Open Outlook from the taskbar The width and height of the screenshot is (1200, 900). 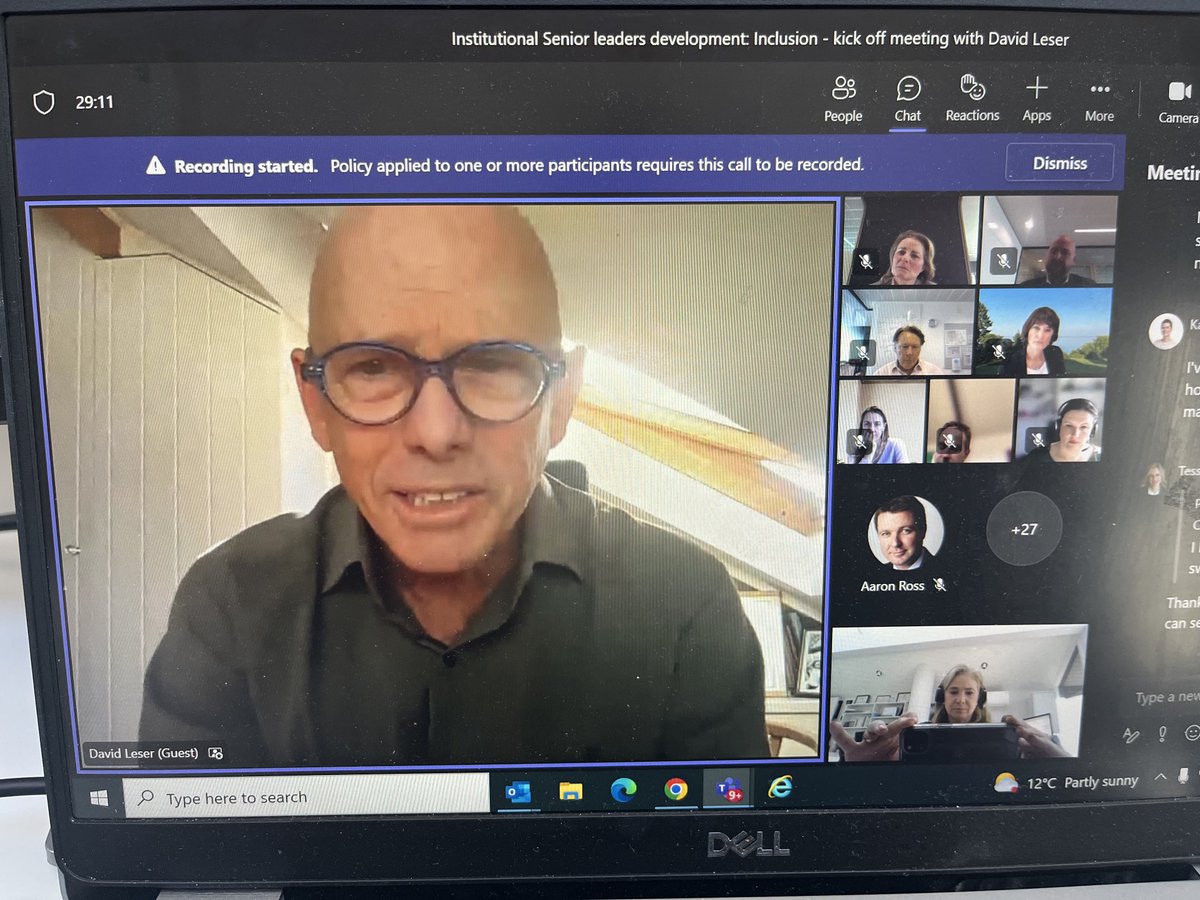(x=519, y=792)
